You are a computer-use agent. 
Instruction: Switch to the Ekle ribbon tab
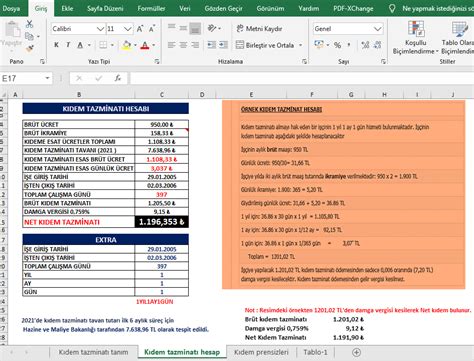coord(67,9)
